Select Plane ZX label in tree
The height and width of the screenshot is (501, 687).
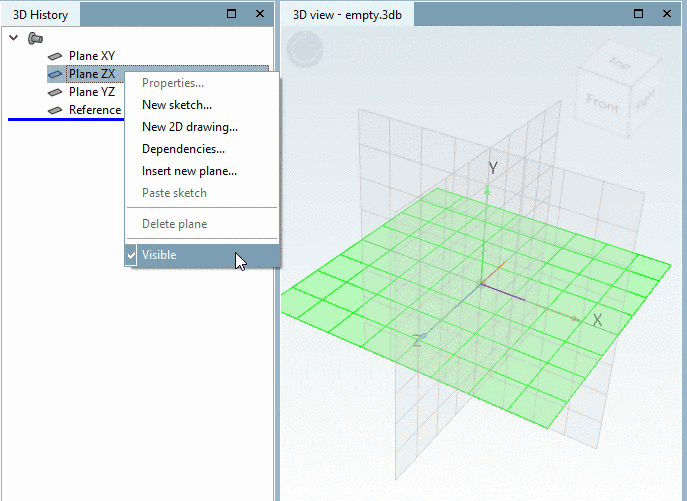92,74
